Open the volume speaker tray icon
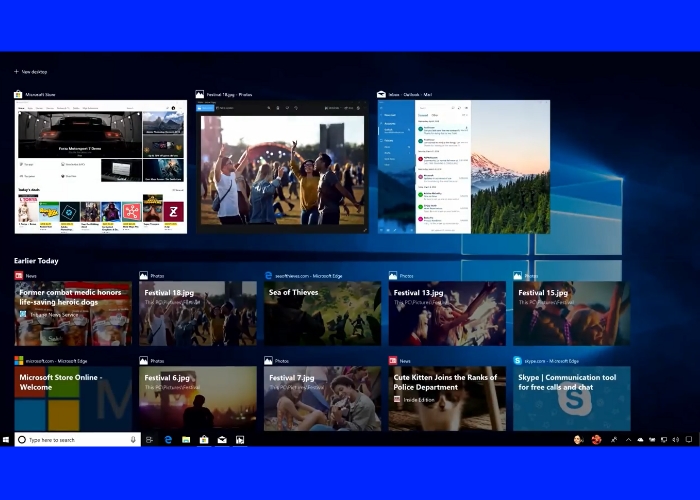The image size is (700, 500). pos(675,440)
